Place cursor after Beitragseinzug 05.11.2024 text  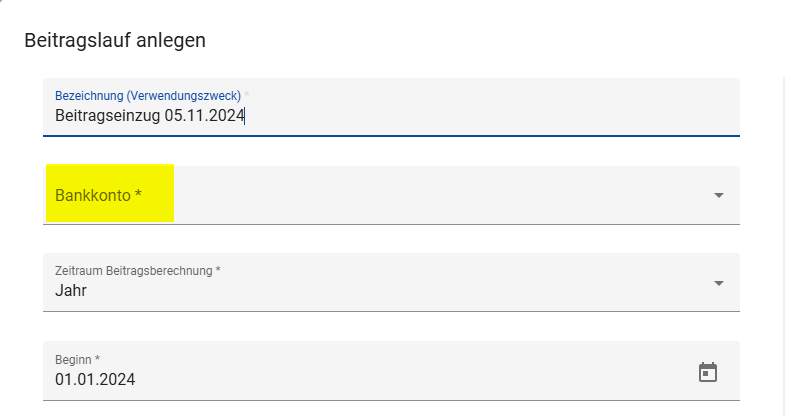245,116
